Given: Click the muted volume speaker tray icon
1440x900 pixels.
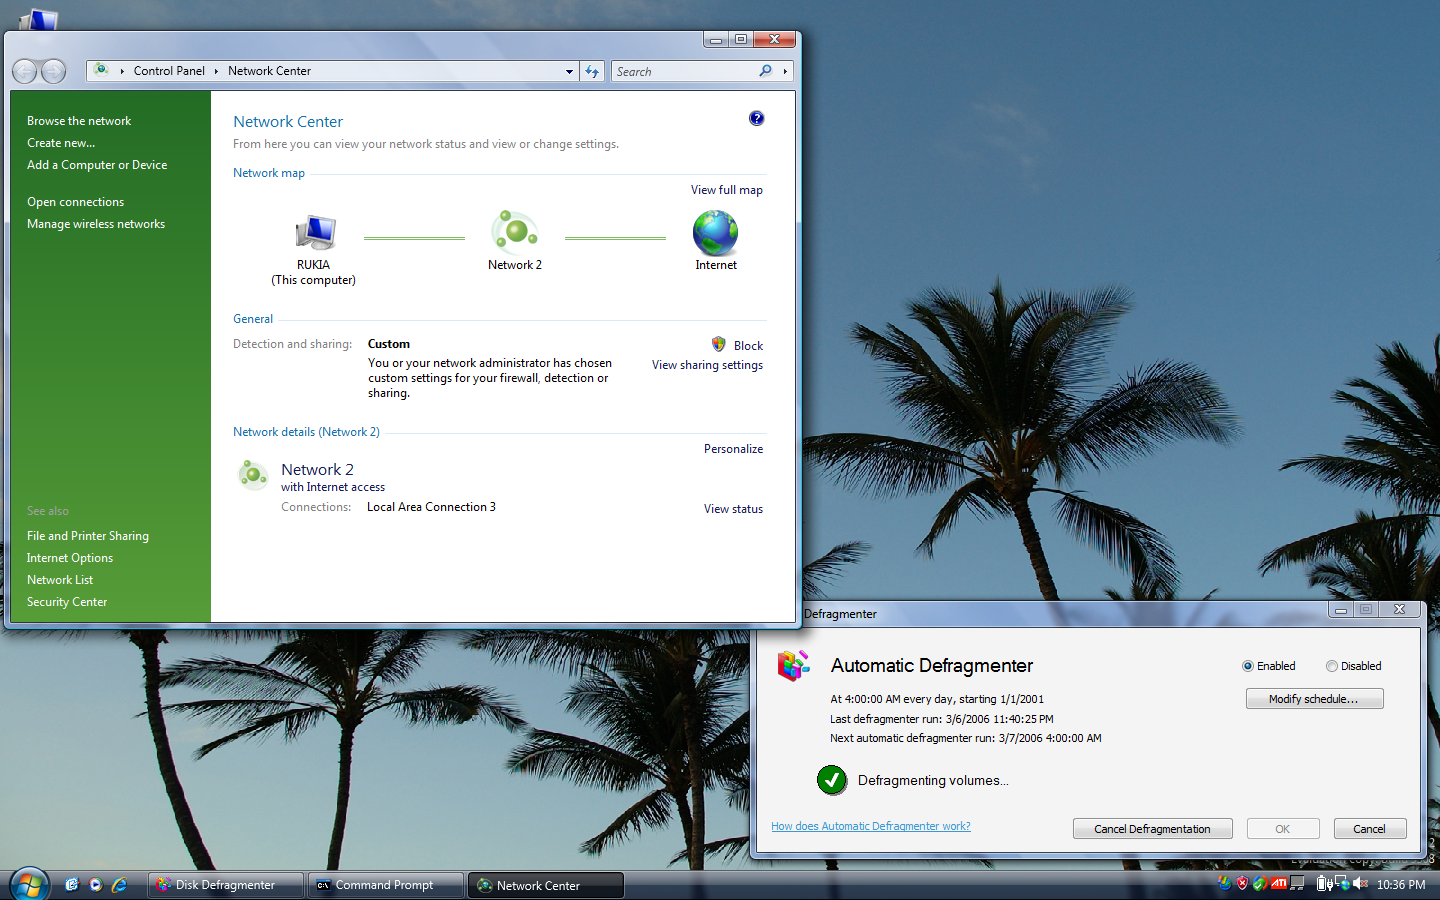Looking at the screenshot, I should [x=1360, y=884].
